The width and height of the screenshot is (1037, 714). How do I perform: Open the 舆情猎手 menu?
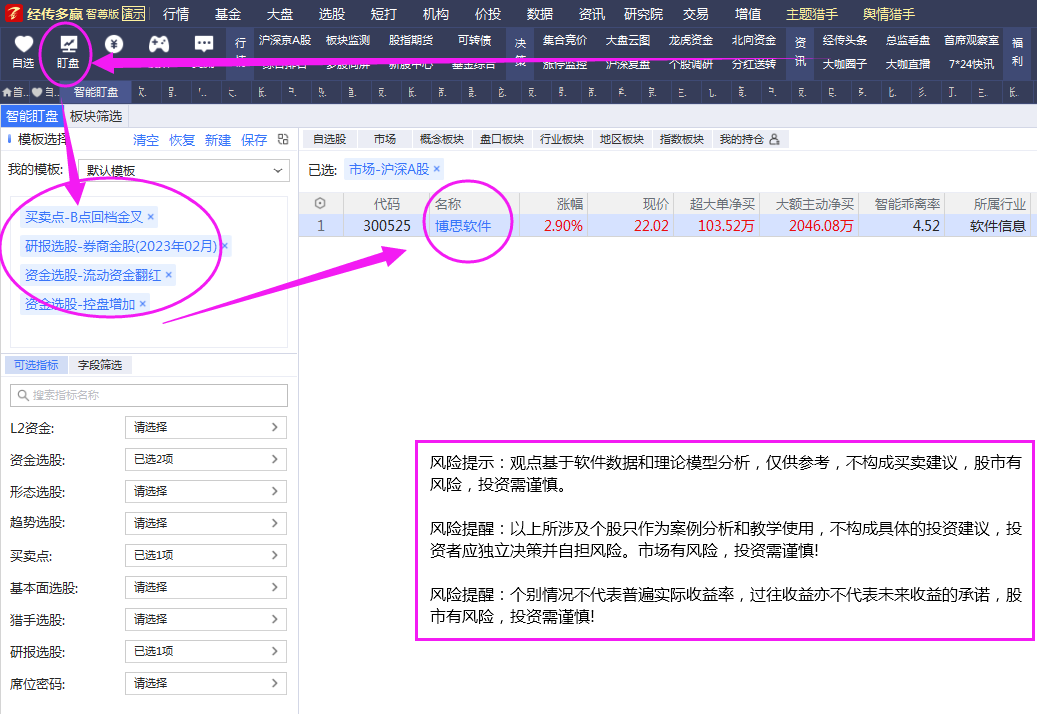click(x=890, y=14)
